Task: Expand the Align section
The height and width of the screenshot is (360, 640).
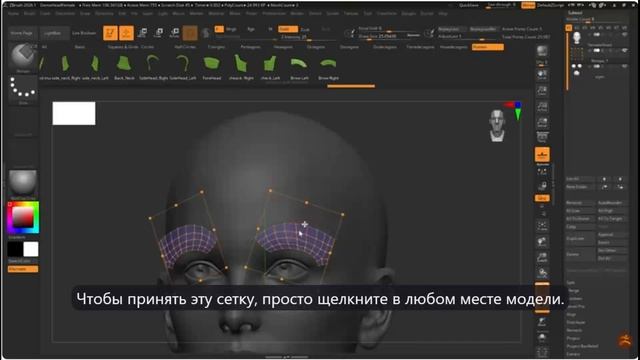Action: (x=571, y=314)
